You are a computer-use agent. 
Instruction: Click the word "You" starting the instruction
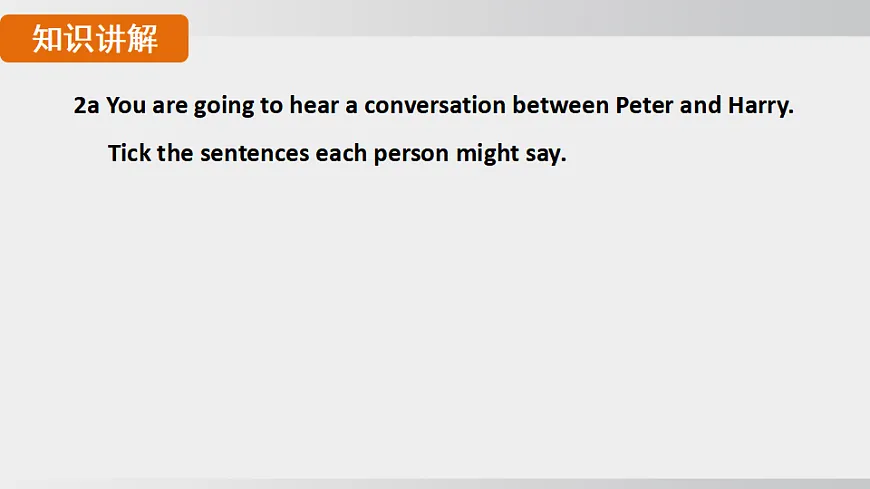point(126,105)
